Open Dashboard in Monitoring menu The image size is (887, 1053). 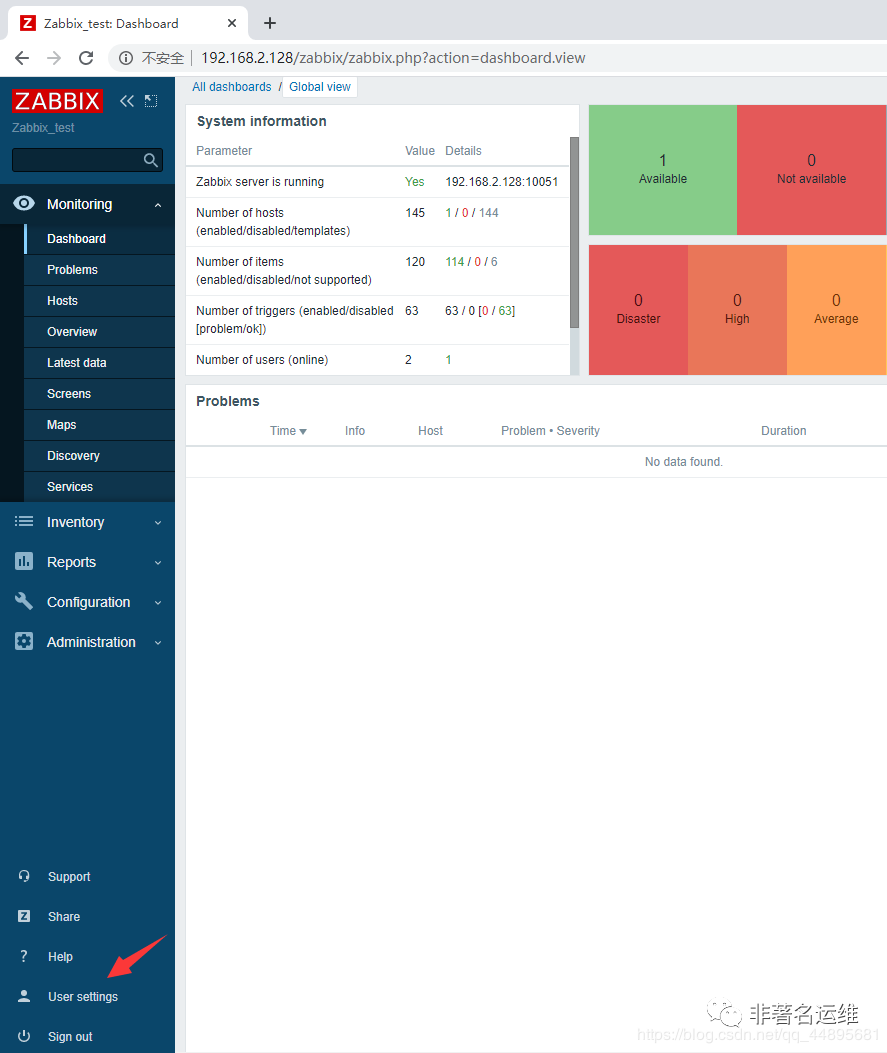[x=99, y=238]
